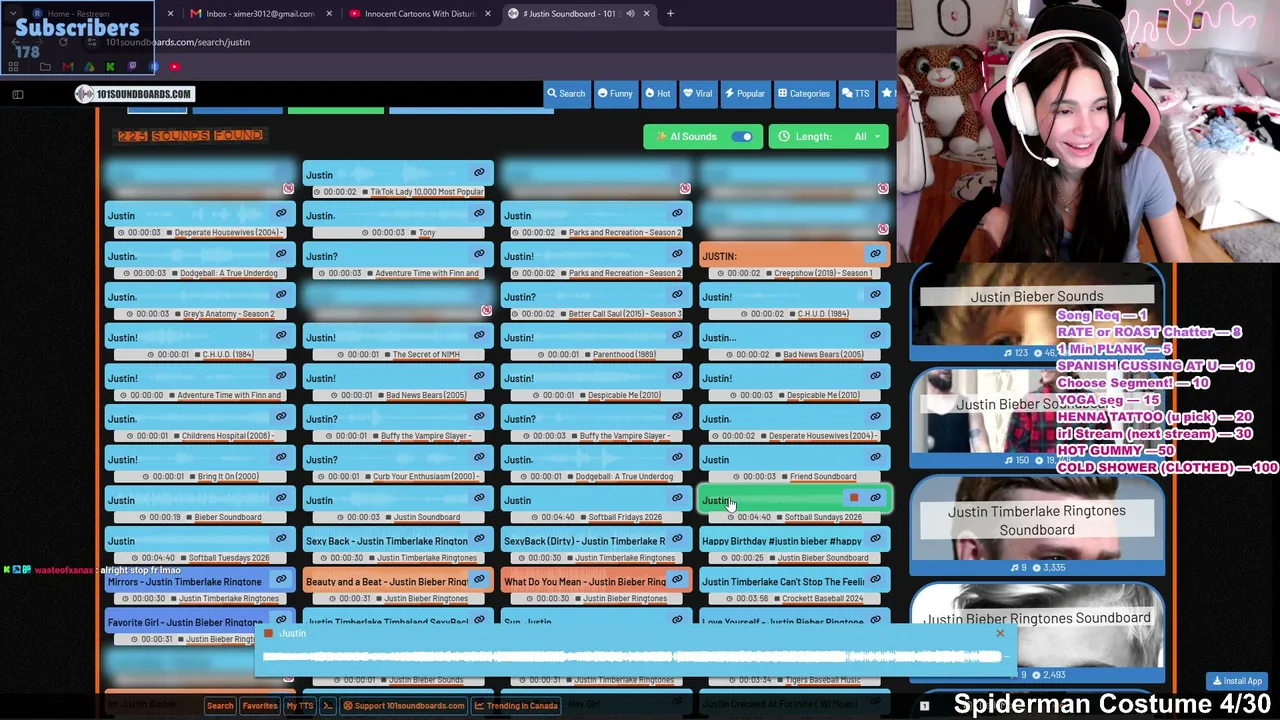Copy link icon for Justin Tony sound

[x=479, y=213]
